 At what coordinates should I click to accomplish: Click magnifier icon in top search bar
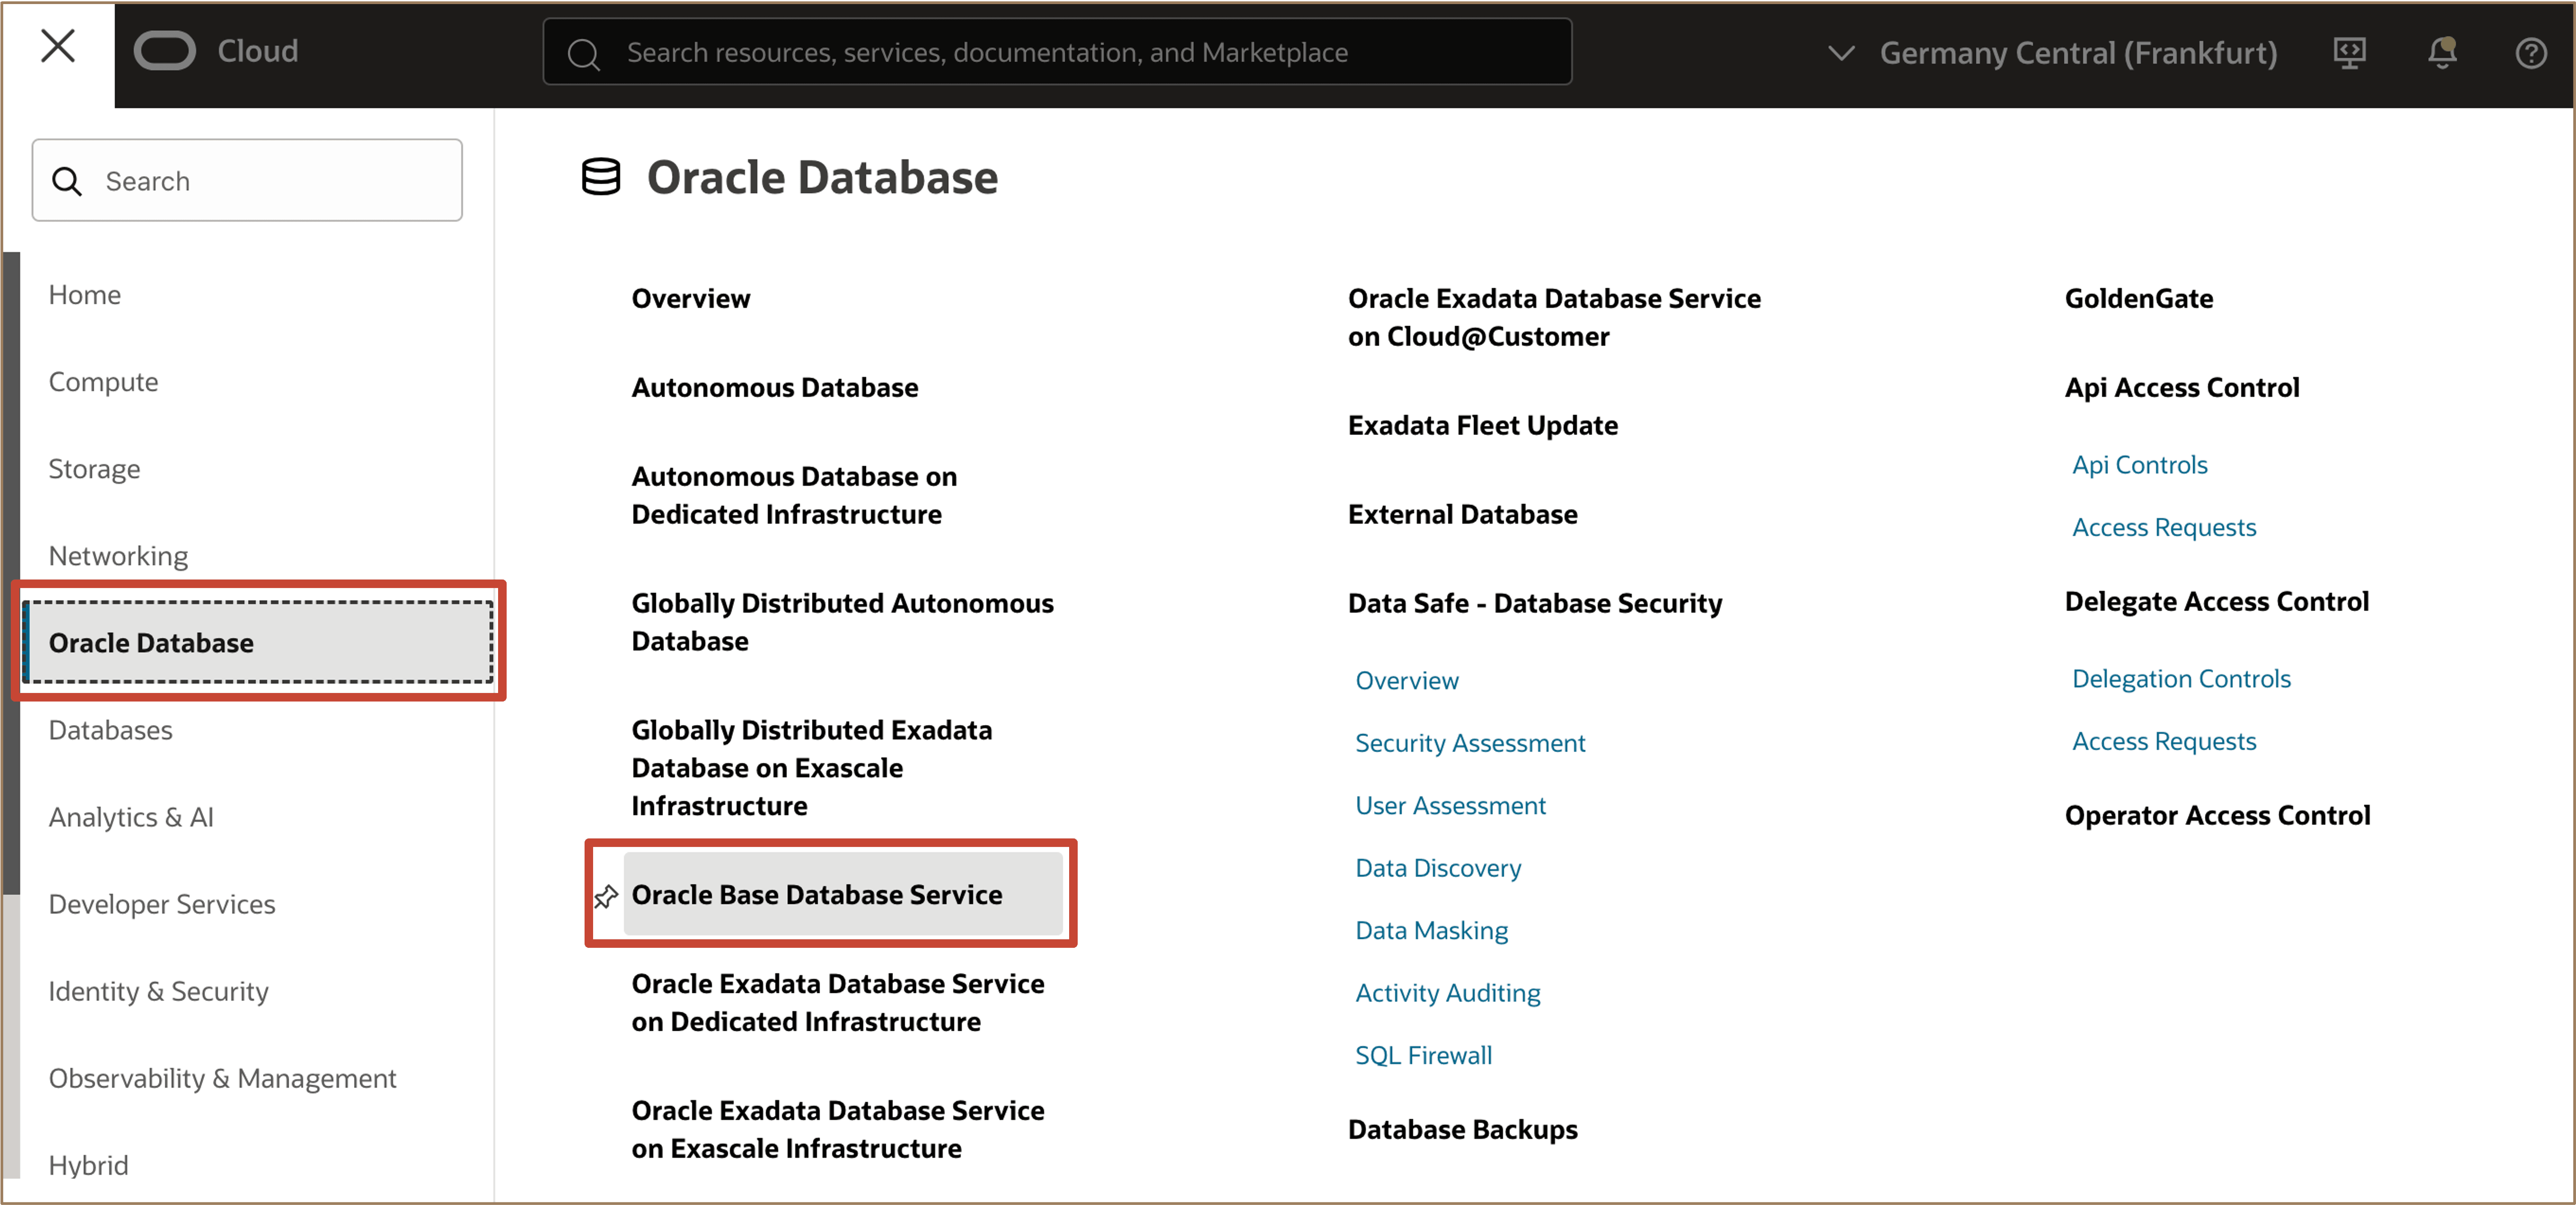pos(583,53)
